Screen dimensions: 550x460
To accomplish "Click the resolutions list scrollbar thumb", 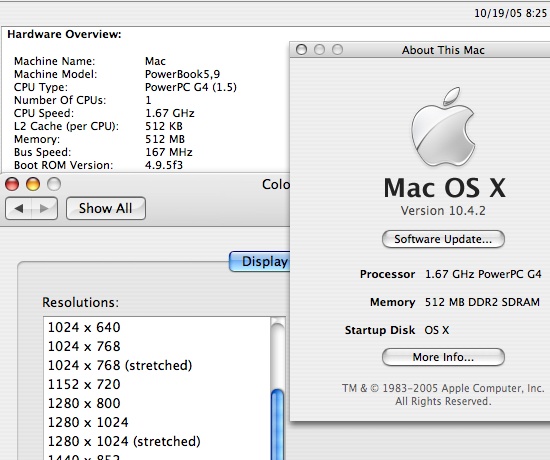I will pyautogui.click(x=278, y=425).
